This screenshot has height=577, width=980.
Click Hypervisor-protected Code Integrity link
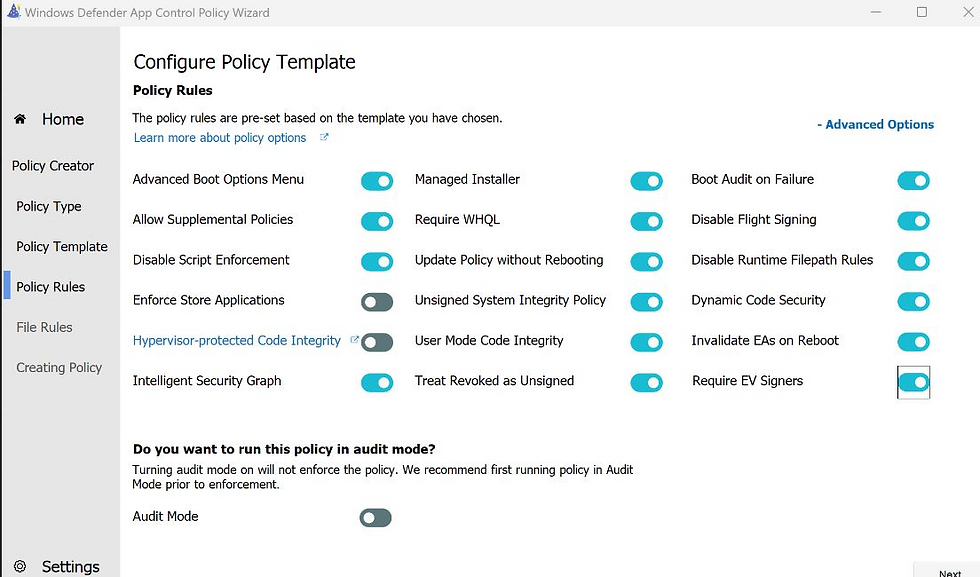(237, 340)
